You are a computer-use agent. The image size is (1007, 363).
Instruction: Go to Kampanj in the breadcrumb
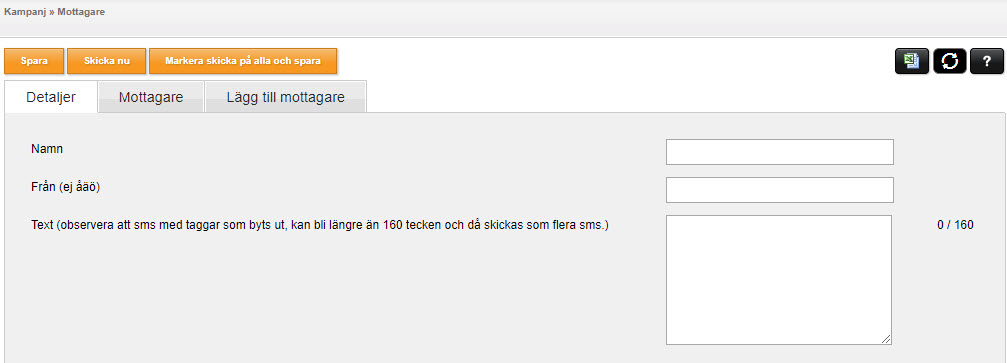[25, 12]
